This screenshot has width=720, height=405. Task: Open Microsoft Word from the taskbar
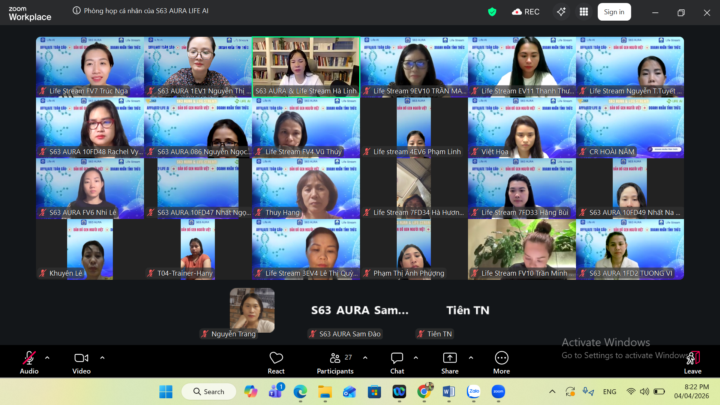pyautogui.click(x=449, y=392)
